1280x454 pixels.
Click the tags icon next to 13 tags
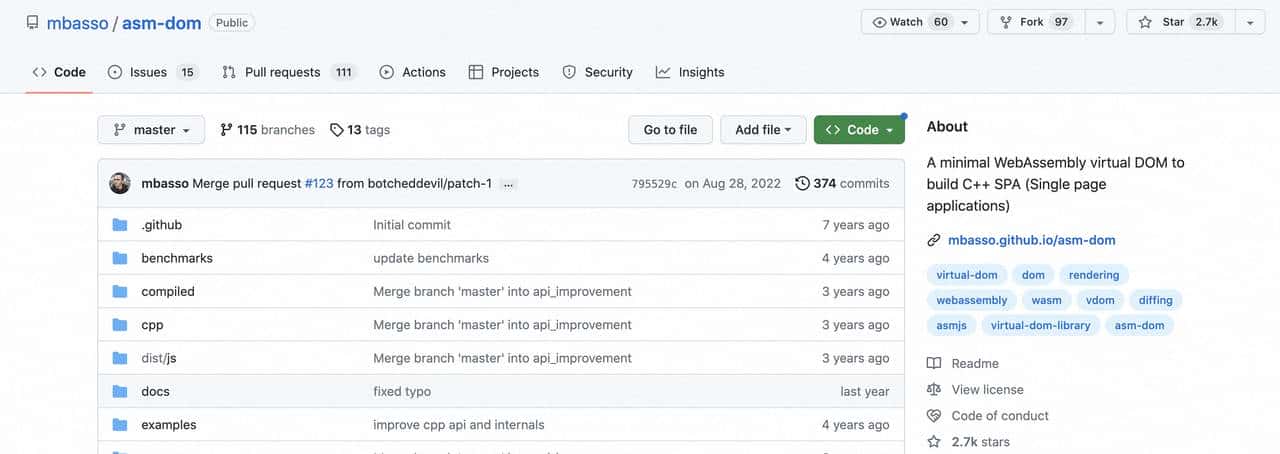(x=337, y=130)
